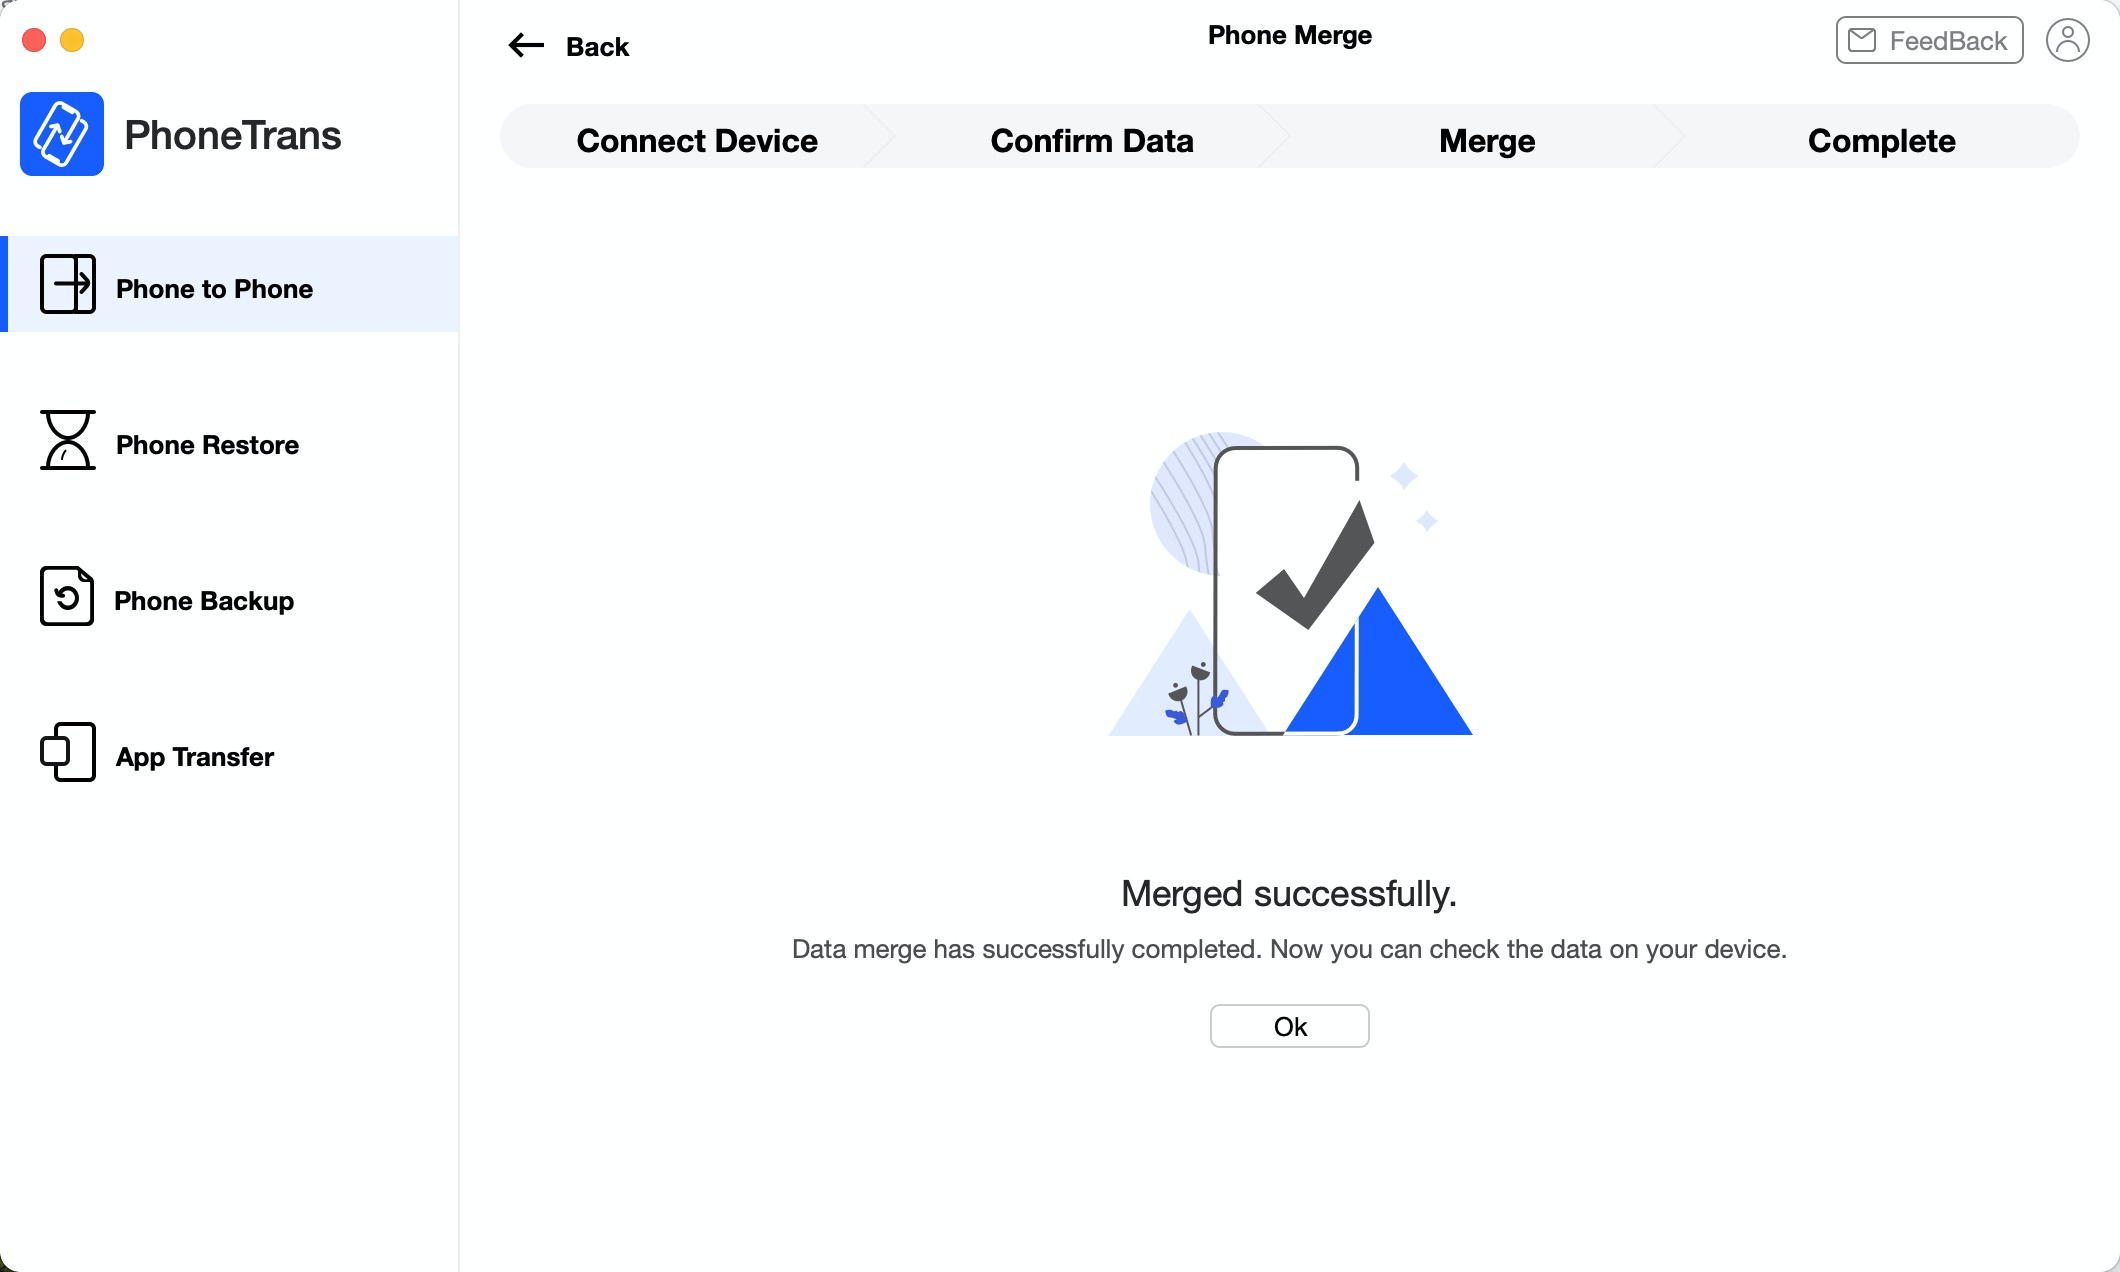Click the back arrow icon
Screen dimensions: 2120x1272
click(526, 46)
